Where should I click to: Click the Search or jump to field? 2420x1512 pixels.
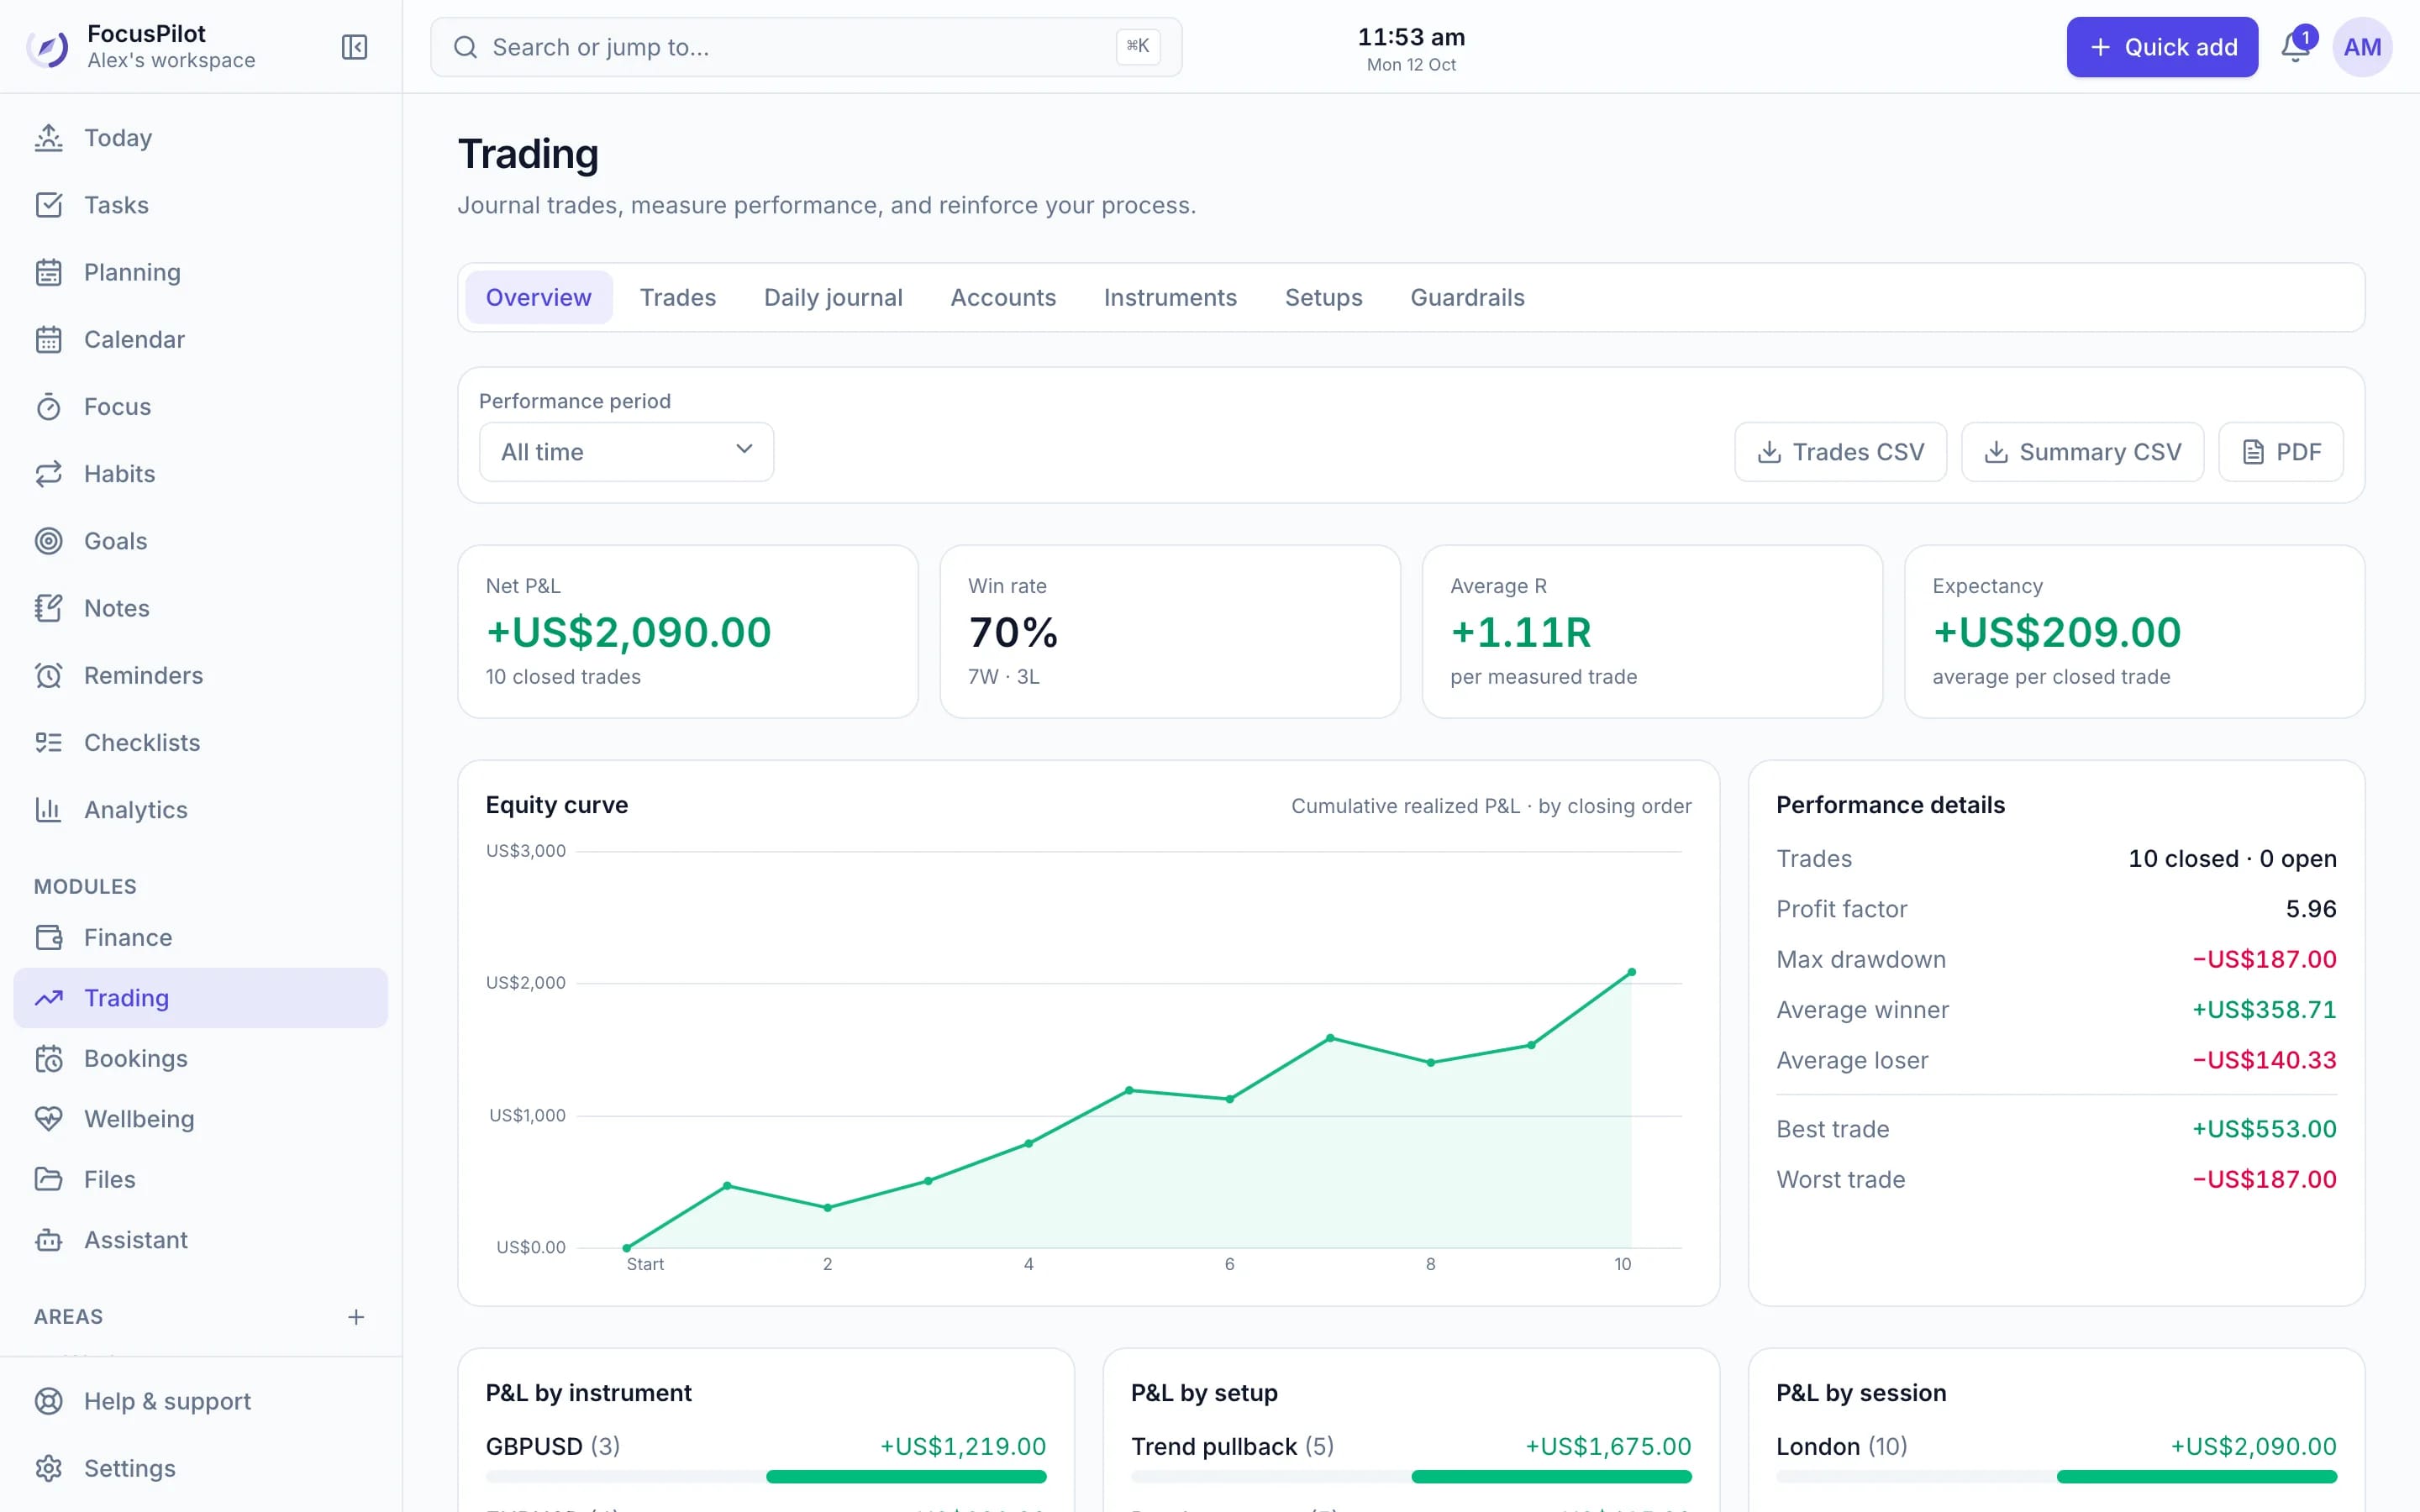(x=806, y=47)
